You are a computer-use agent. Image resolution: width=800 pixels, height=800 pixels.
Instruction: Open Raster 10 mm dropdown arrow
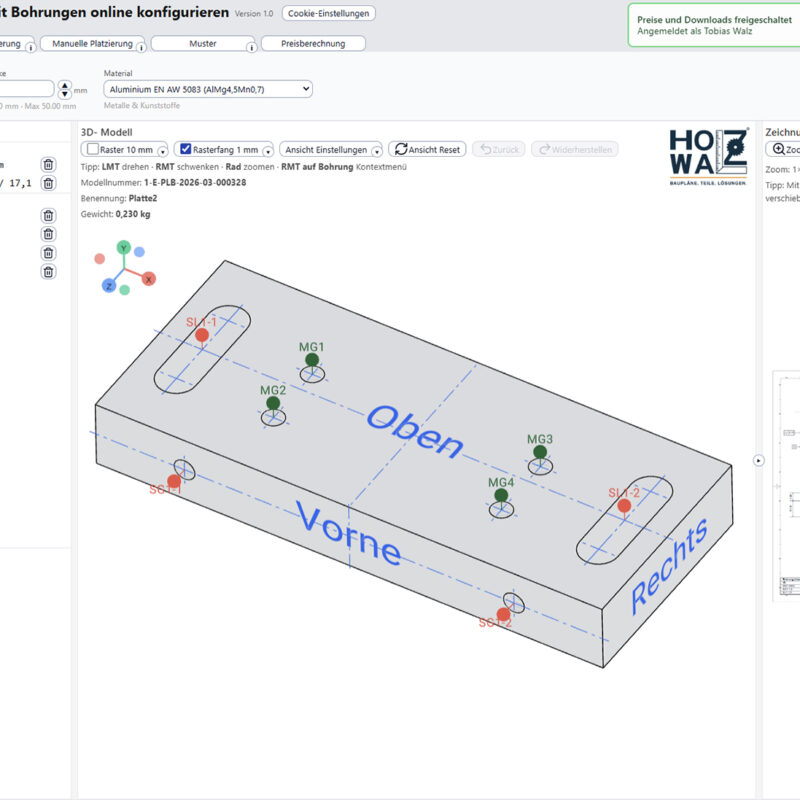(x=162, y=152)
